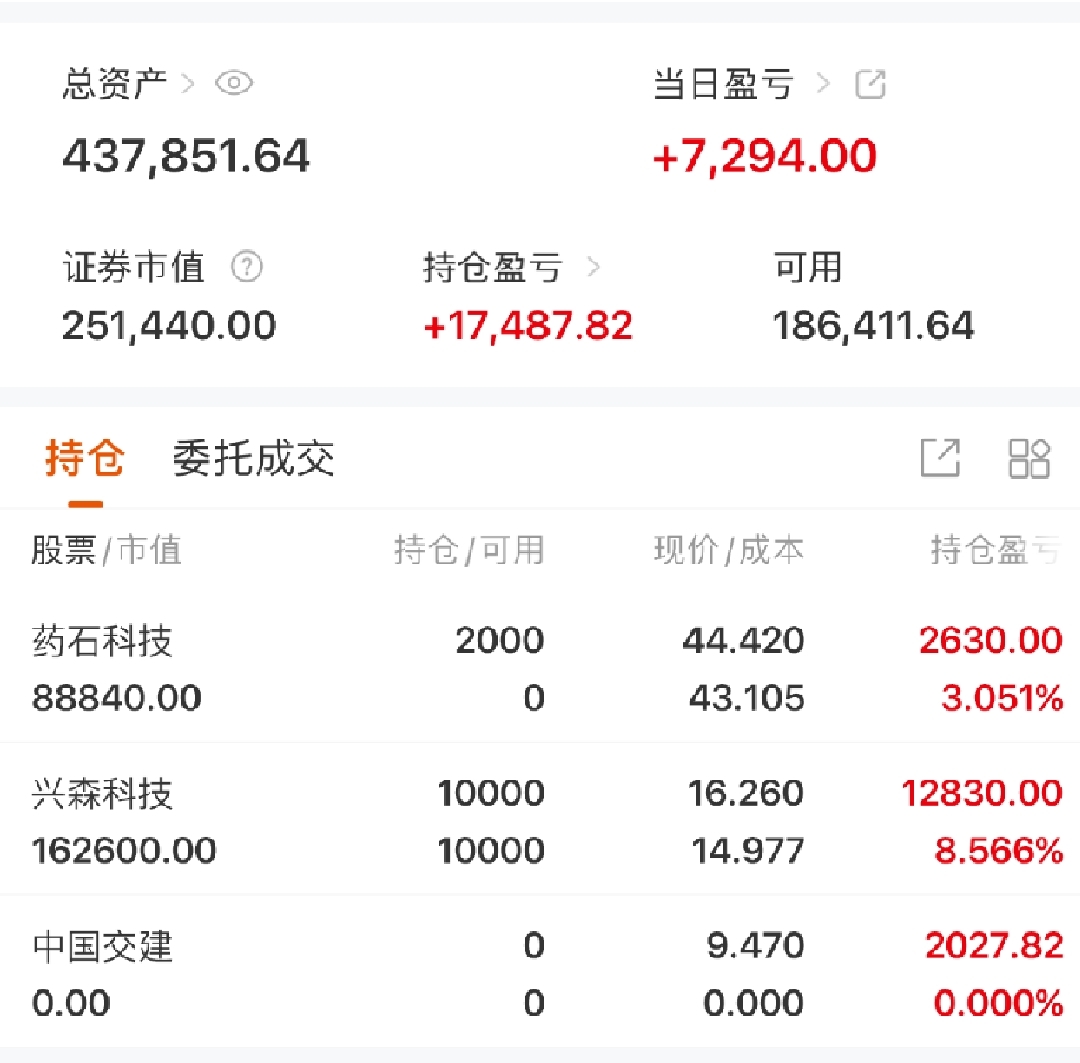Export holdings using share icon in tab bar
Screen dimensions: 1080x1063
[940, 457]
